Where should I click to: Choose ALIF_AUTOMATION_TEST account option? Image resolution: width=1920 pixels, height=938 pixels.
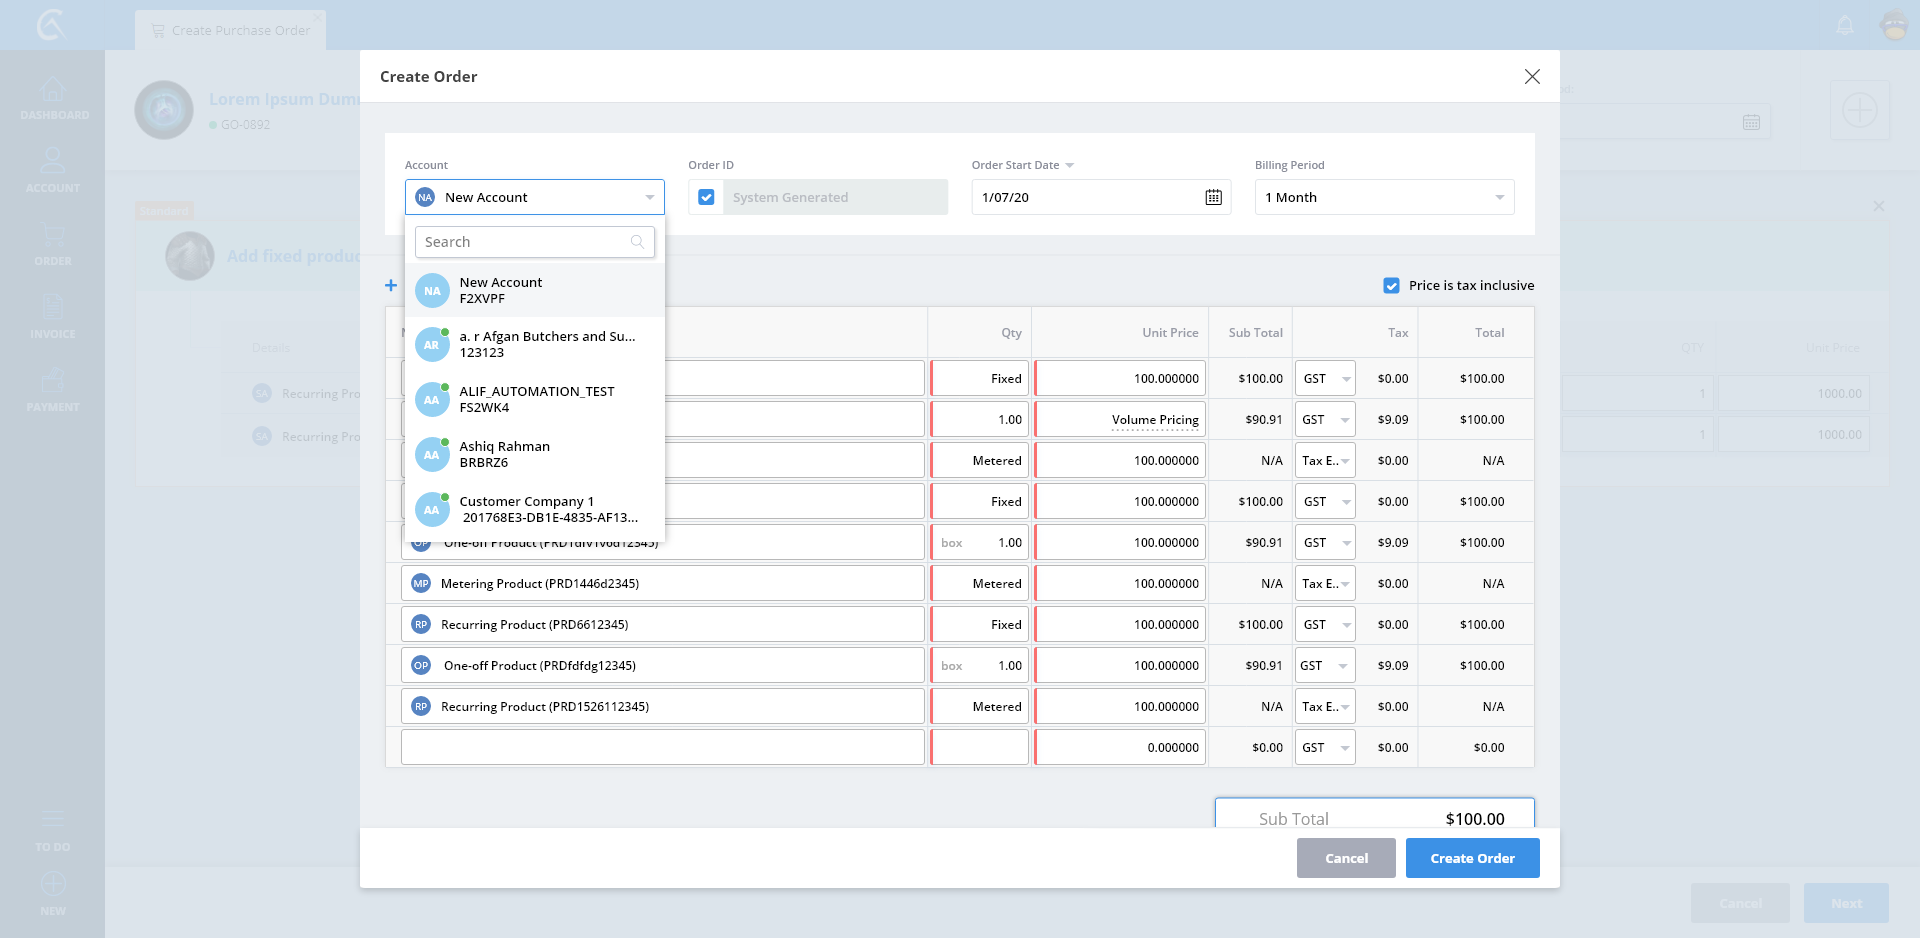point(535,399)
